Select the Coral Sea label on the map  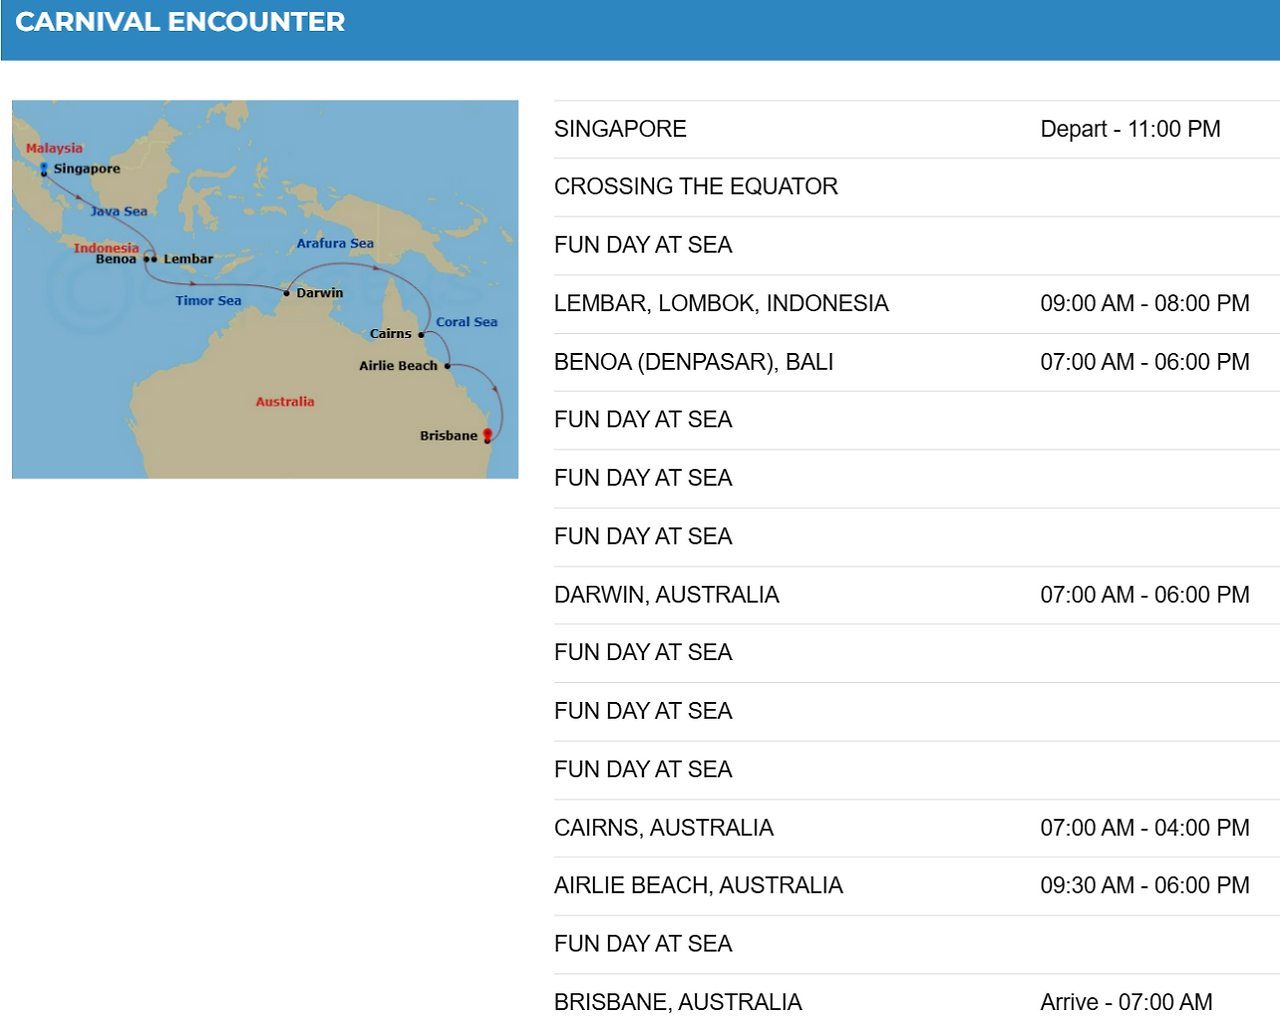click(x=466, y=322)
